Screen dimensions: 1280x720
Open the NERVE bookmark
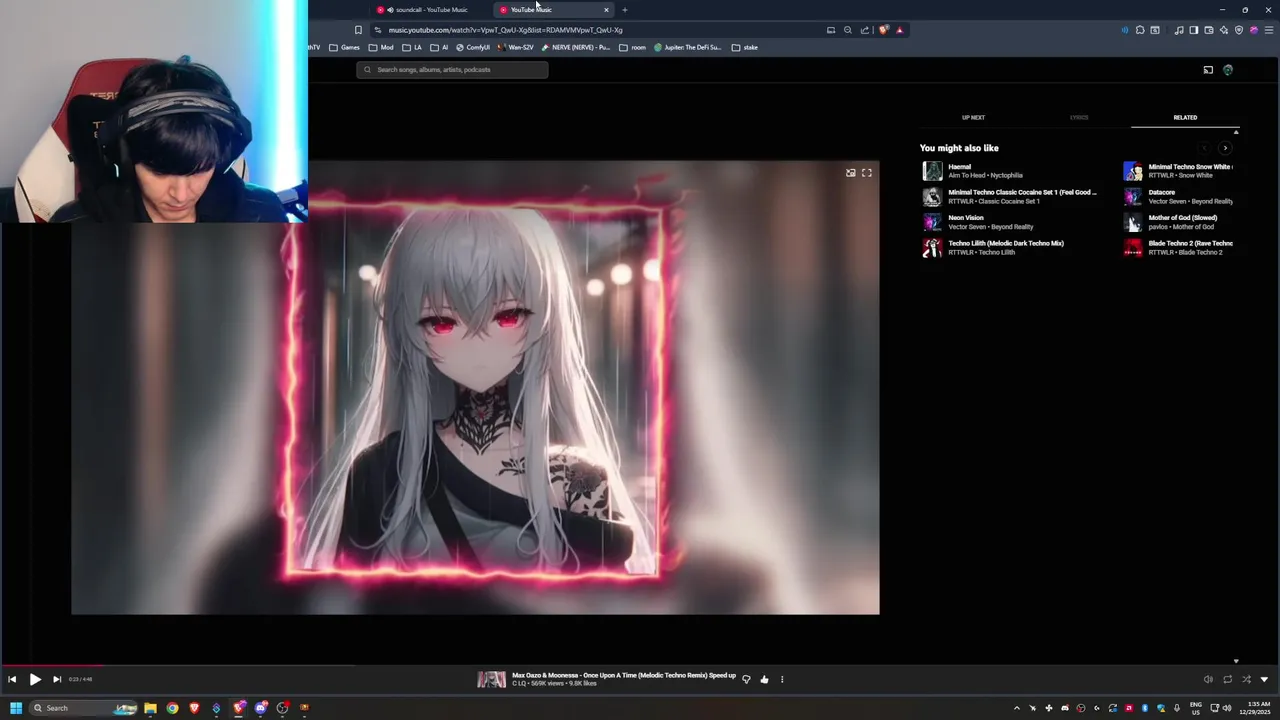click(576, 47)
